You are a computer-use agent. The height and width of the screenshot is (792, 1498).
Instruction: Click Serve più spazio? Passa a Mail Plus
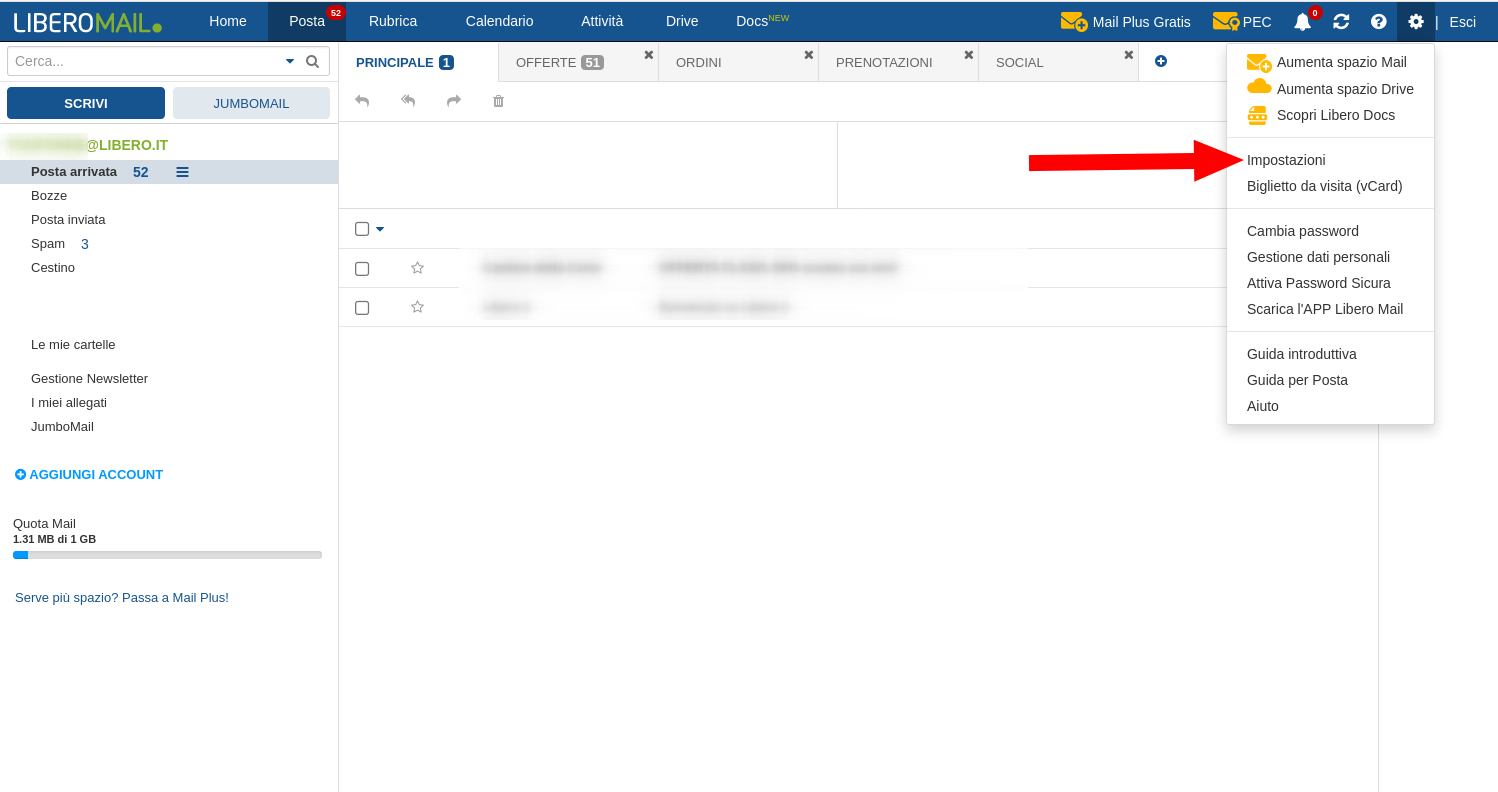[x=122, y=597]
